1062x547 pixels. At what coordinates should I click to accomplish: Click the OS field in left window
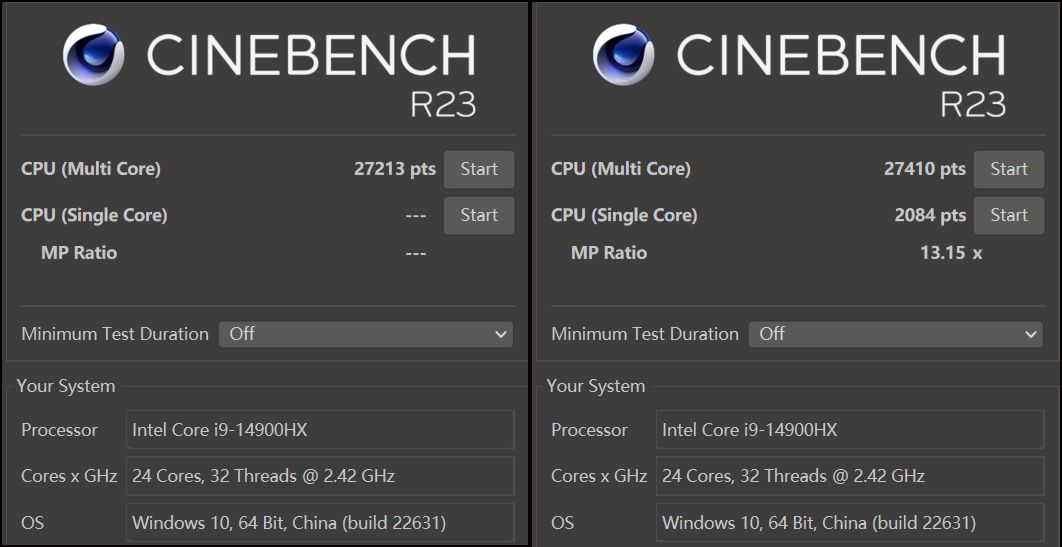tap(320, 522)
